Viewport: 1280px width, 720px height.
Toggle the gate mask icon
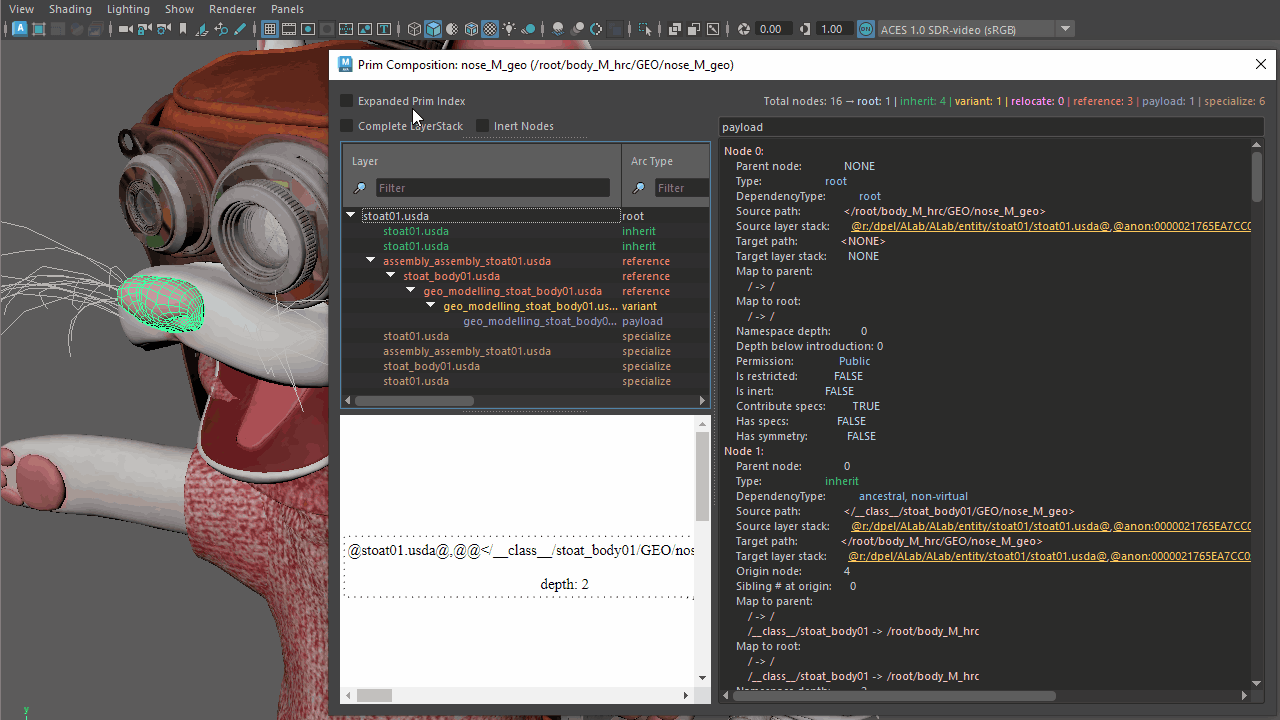pos(326,29)
